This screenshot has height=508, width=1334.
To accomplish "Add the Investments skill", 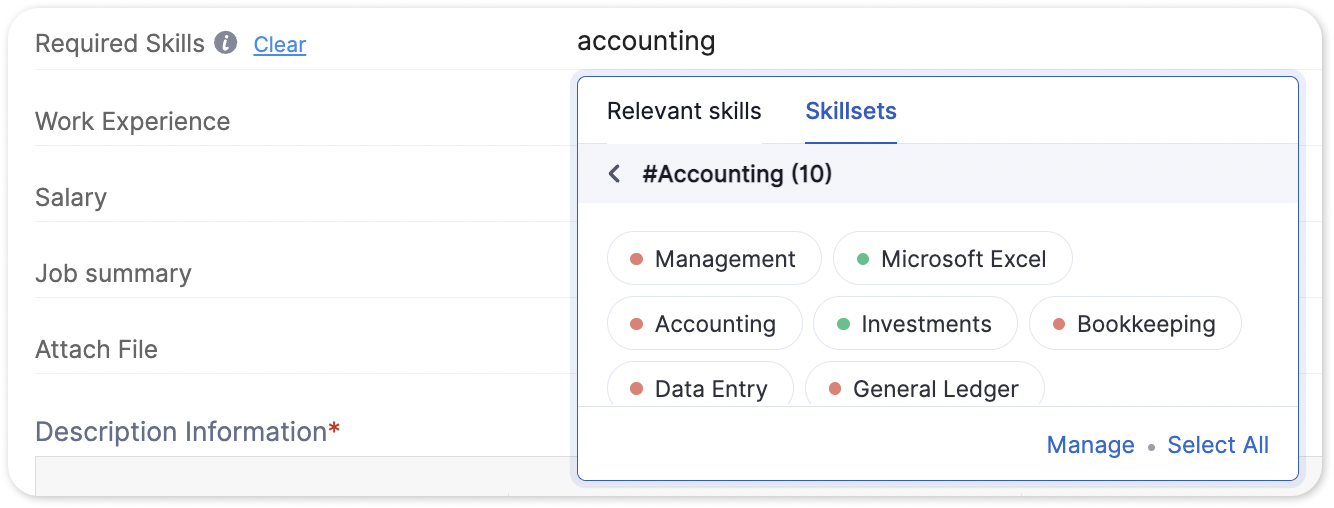I will 915,323.
